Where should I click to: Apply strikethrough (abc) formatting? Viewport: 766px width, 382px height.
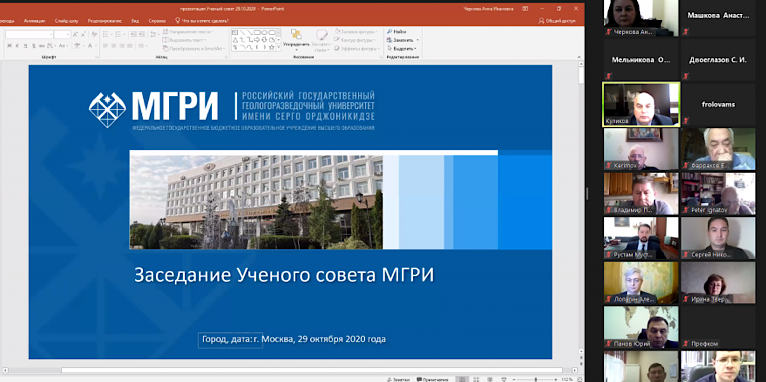point(42,45)
